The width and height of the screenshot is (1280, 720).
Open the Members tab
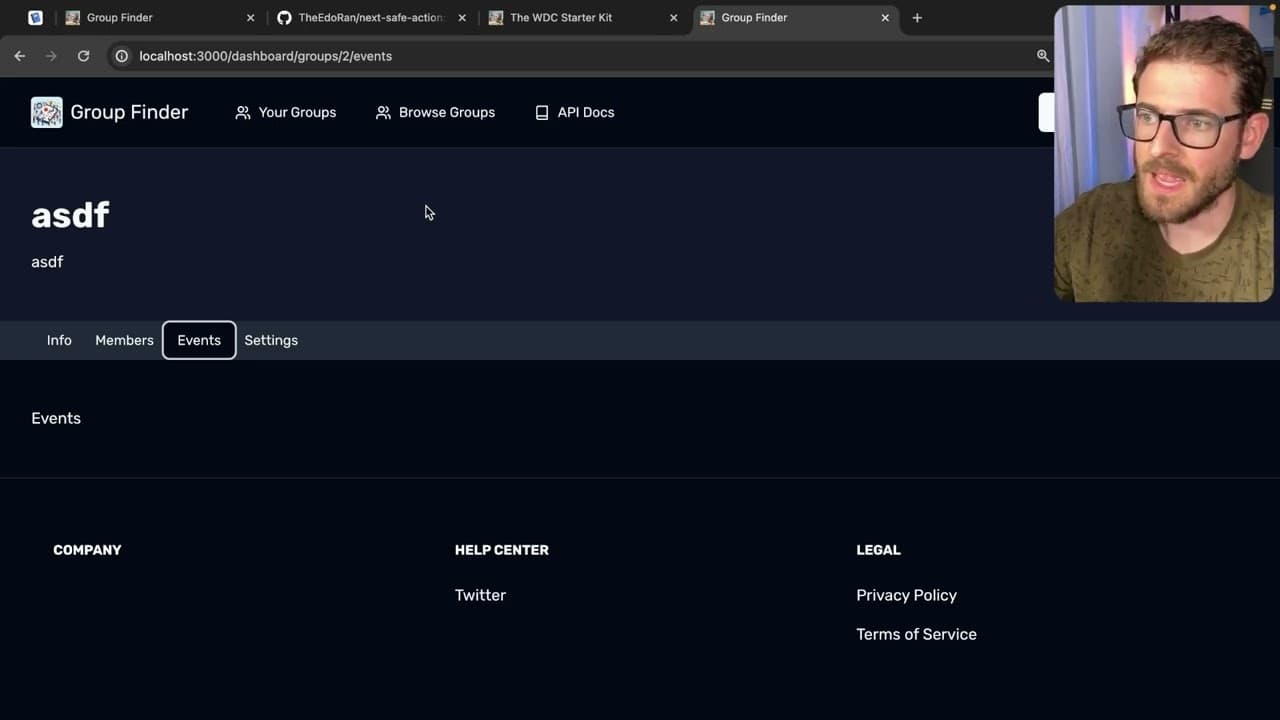[x=124, y=340]
